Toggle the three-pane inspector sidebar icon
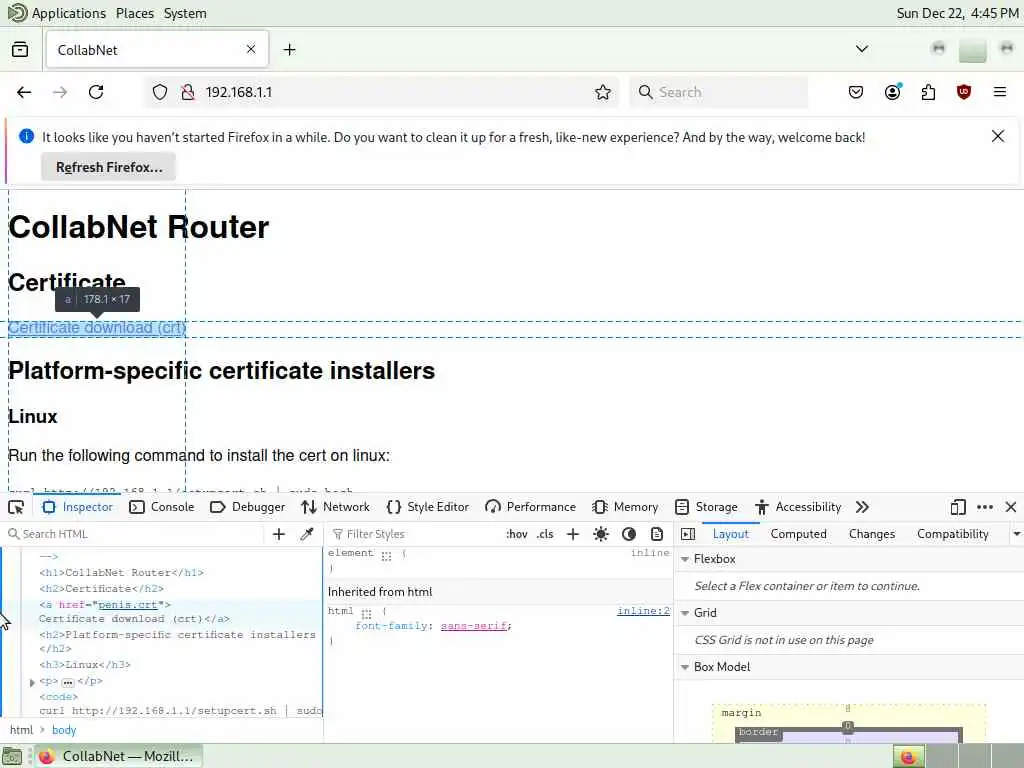 [688, 534]
